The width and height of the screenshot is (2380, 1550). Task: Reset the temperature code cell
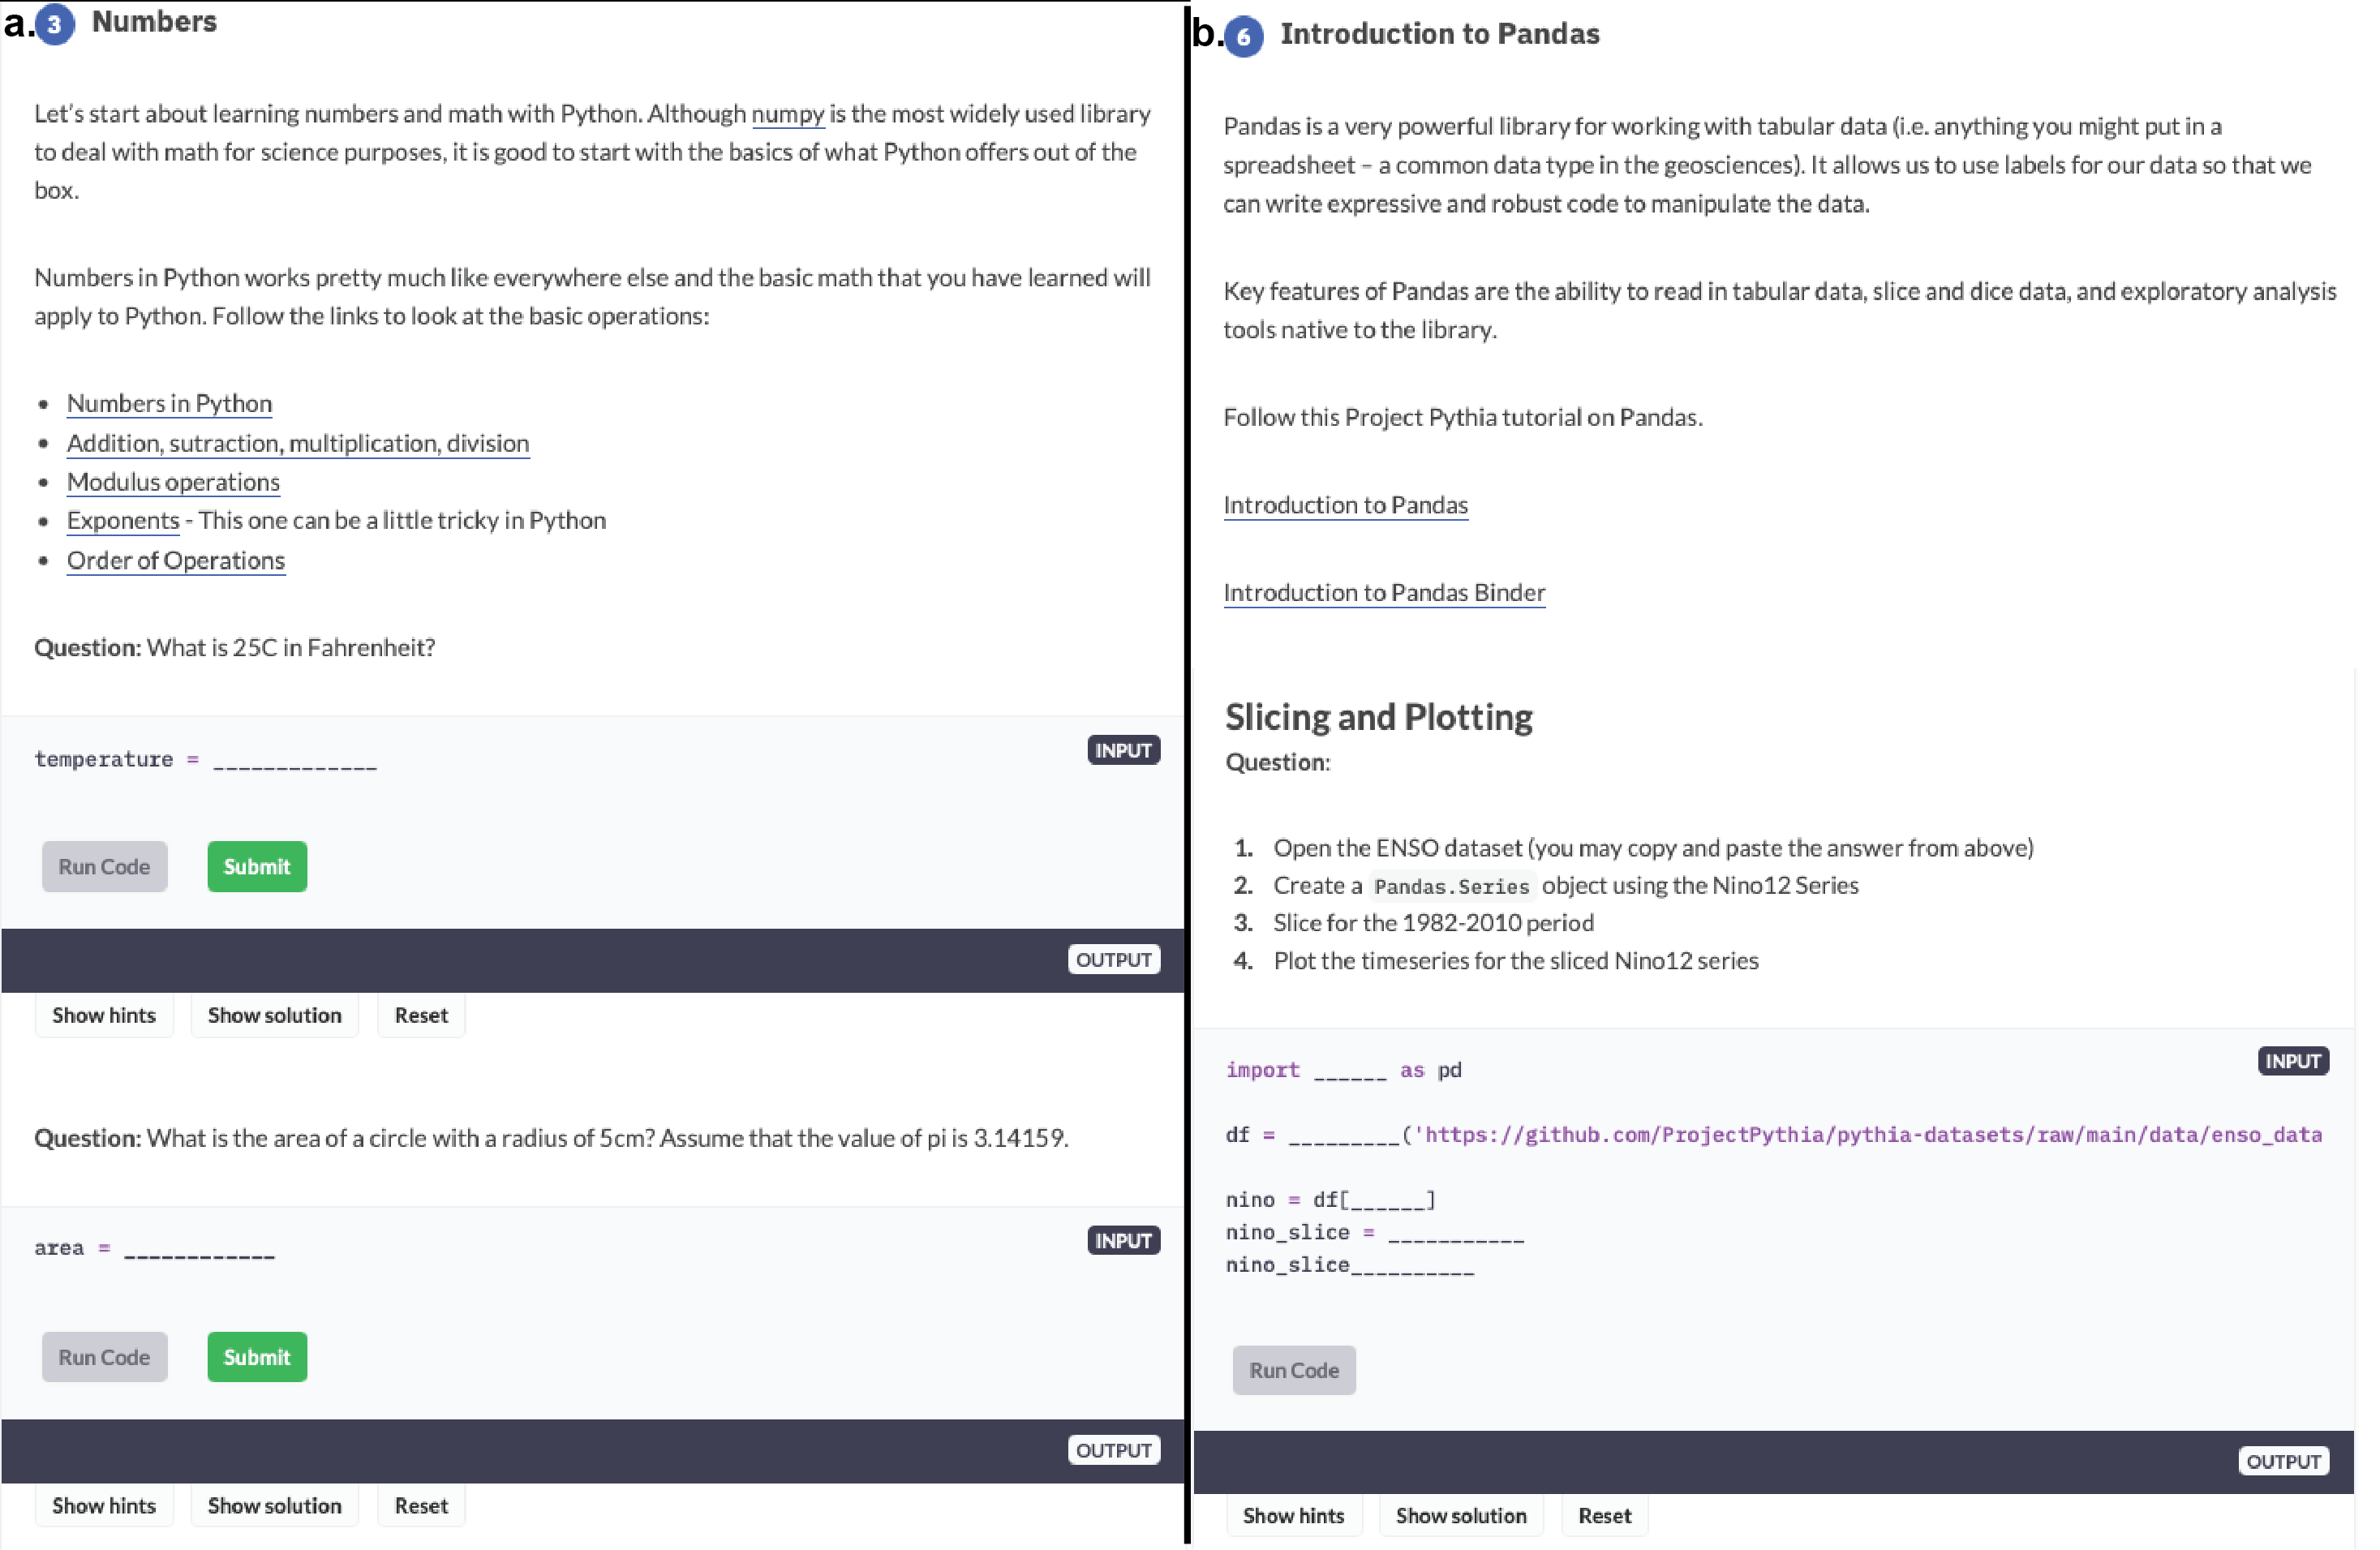pos(421,1015)
